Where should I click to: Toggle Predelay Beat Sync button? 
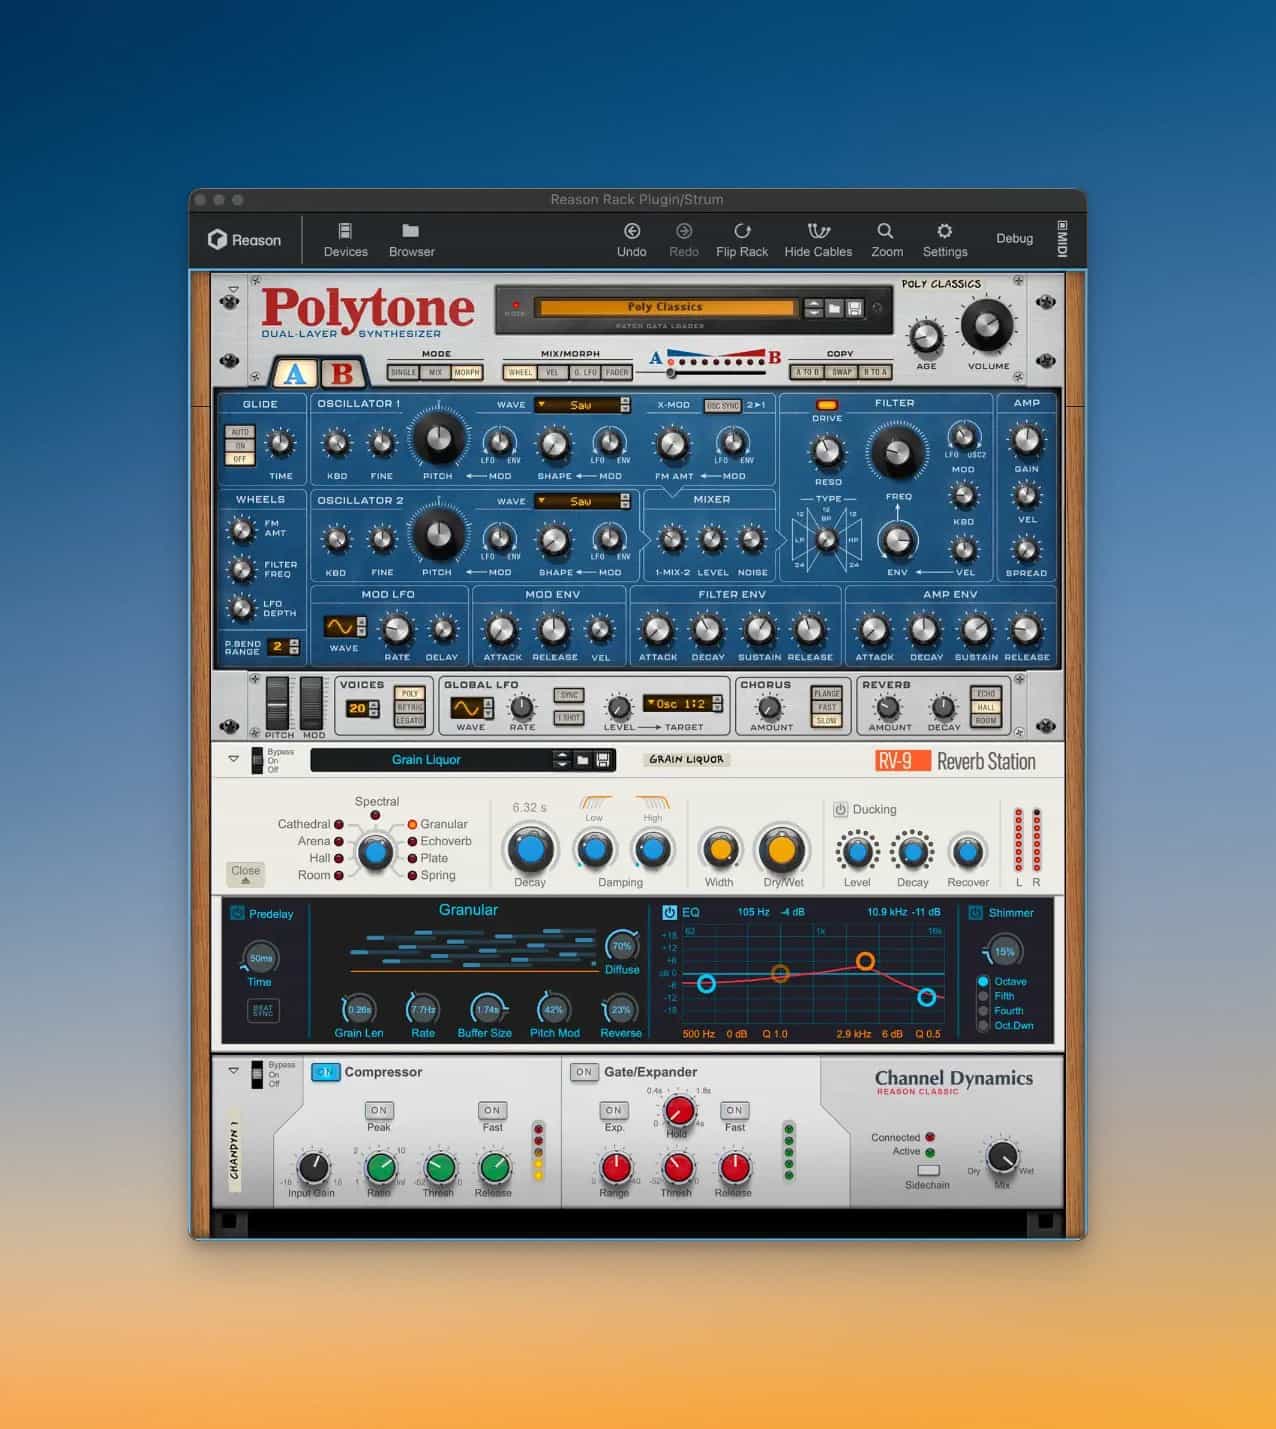(262, 1010)
